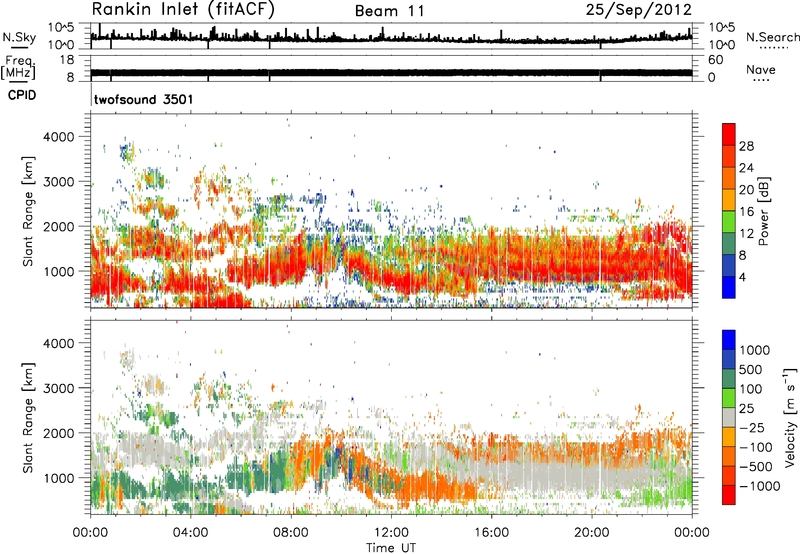
Task: Select the red bottom segment of velocity colorbar
Action: 729,495
